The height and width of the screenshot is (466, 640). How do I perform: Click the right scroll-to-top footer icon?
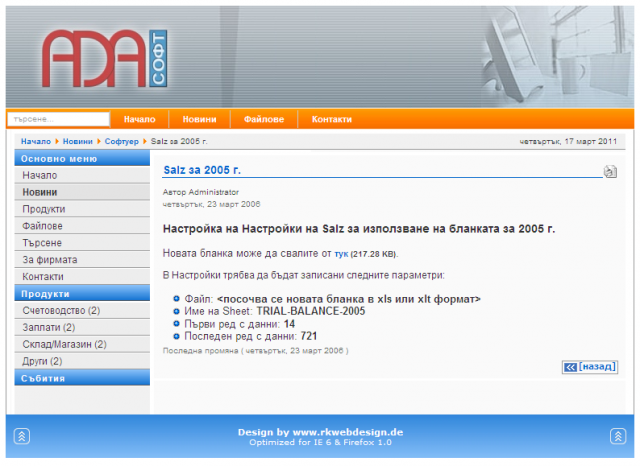tap(618, 436)
